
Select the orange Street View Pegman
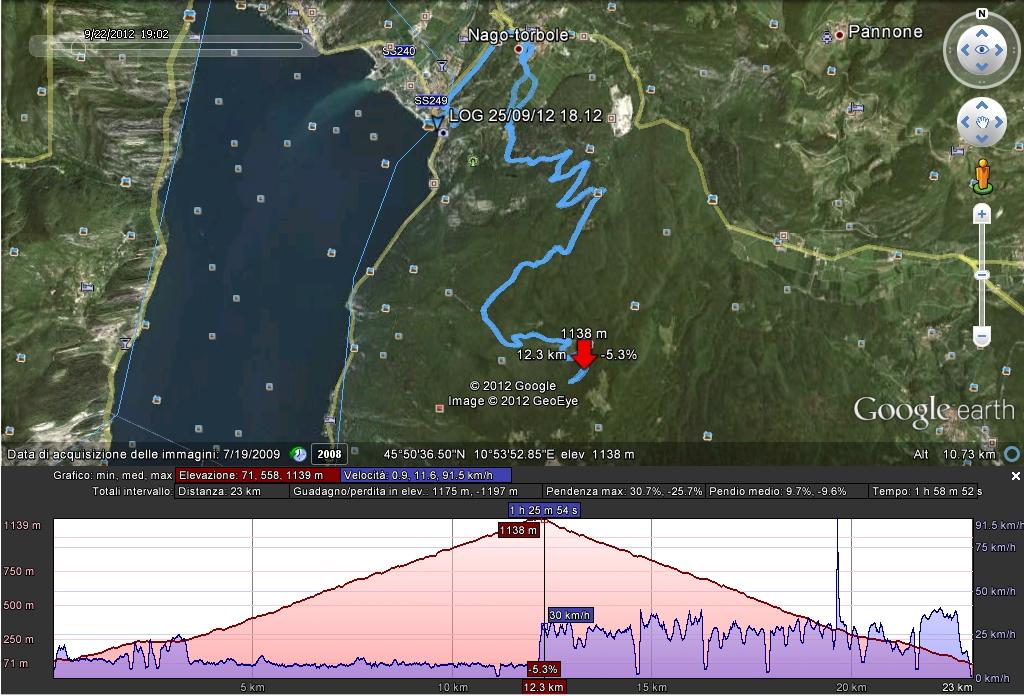click(x=983, y=173)
